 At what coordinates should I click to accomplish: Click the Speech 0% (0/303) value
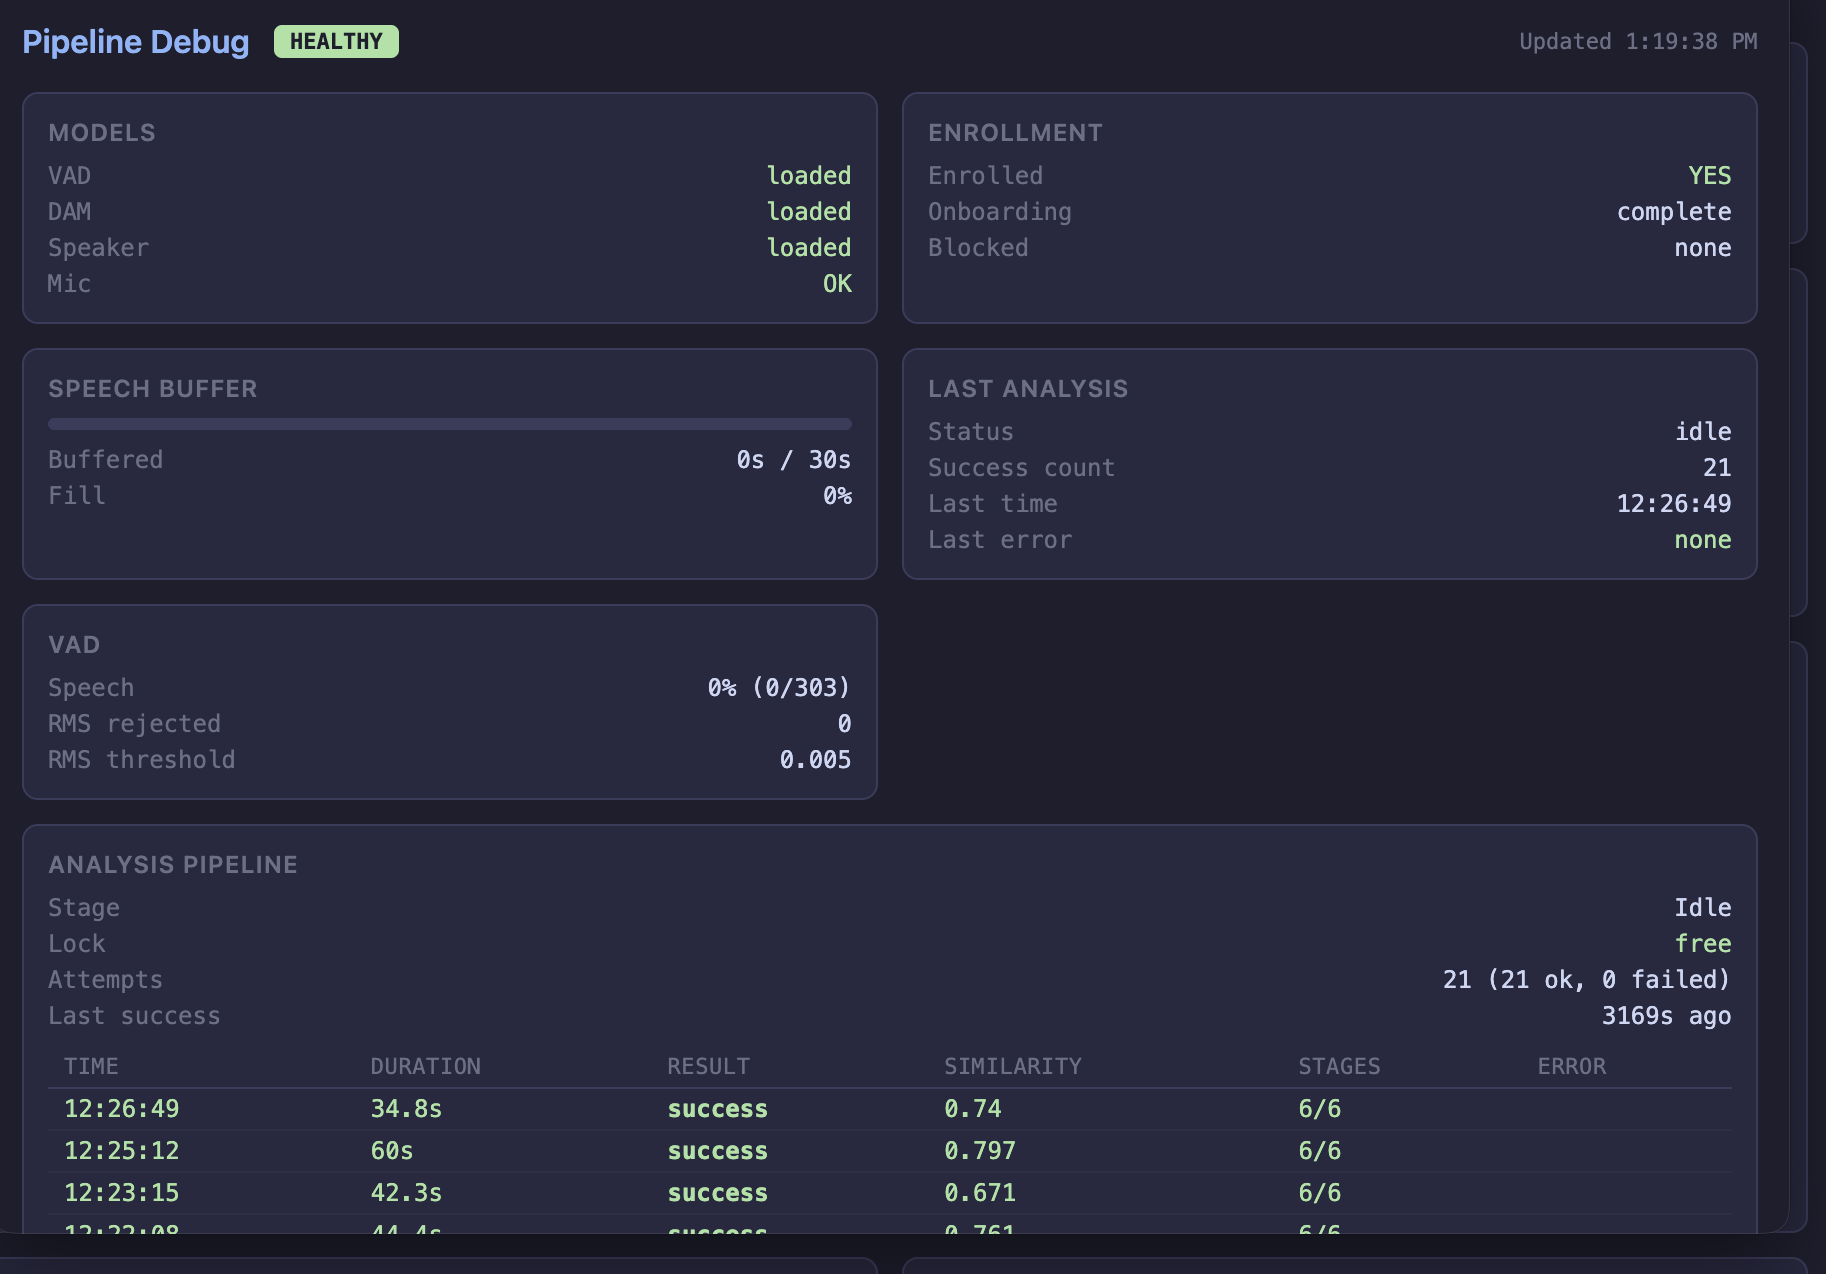tap(779, 688)
